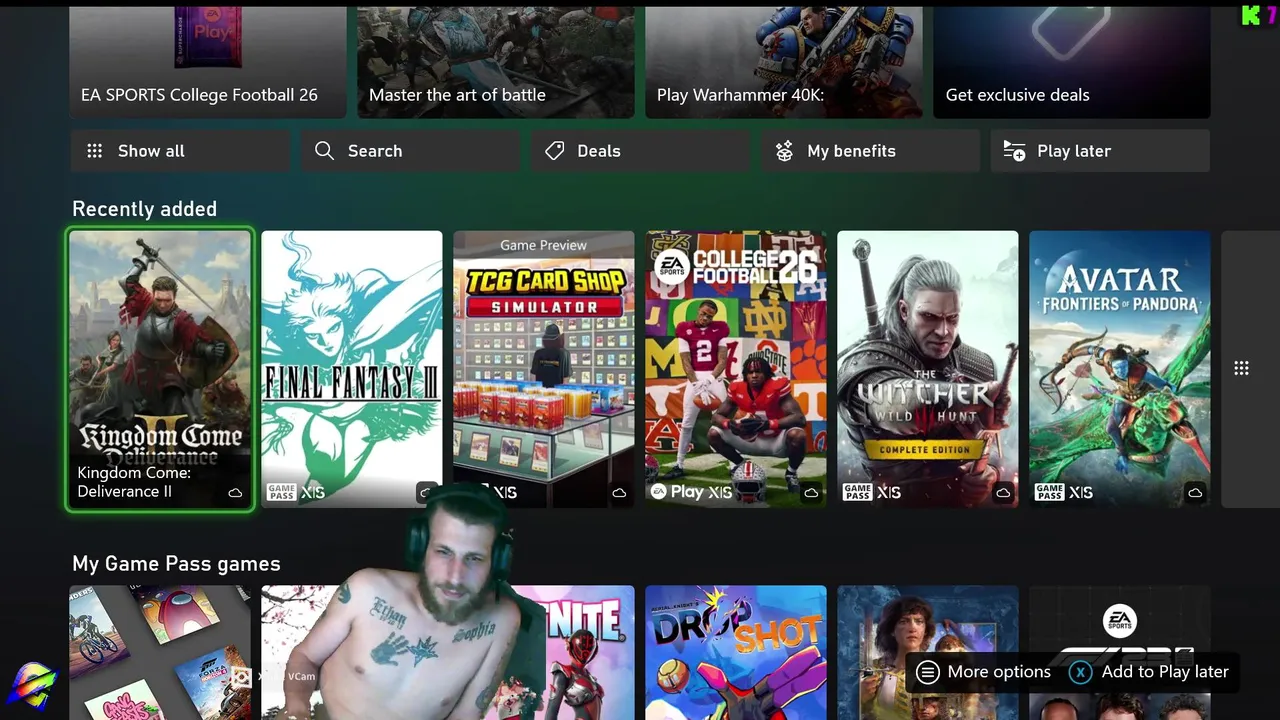Click the magnifier icon in Search
The width and height of the screenshot is (1280, 720).
[x=324, y=151]
